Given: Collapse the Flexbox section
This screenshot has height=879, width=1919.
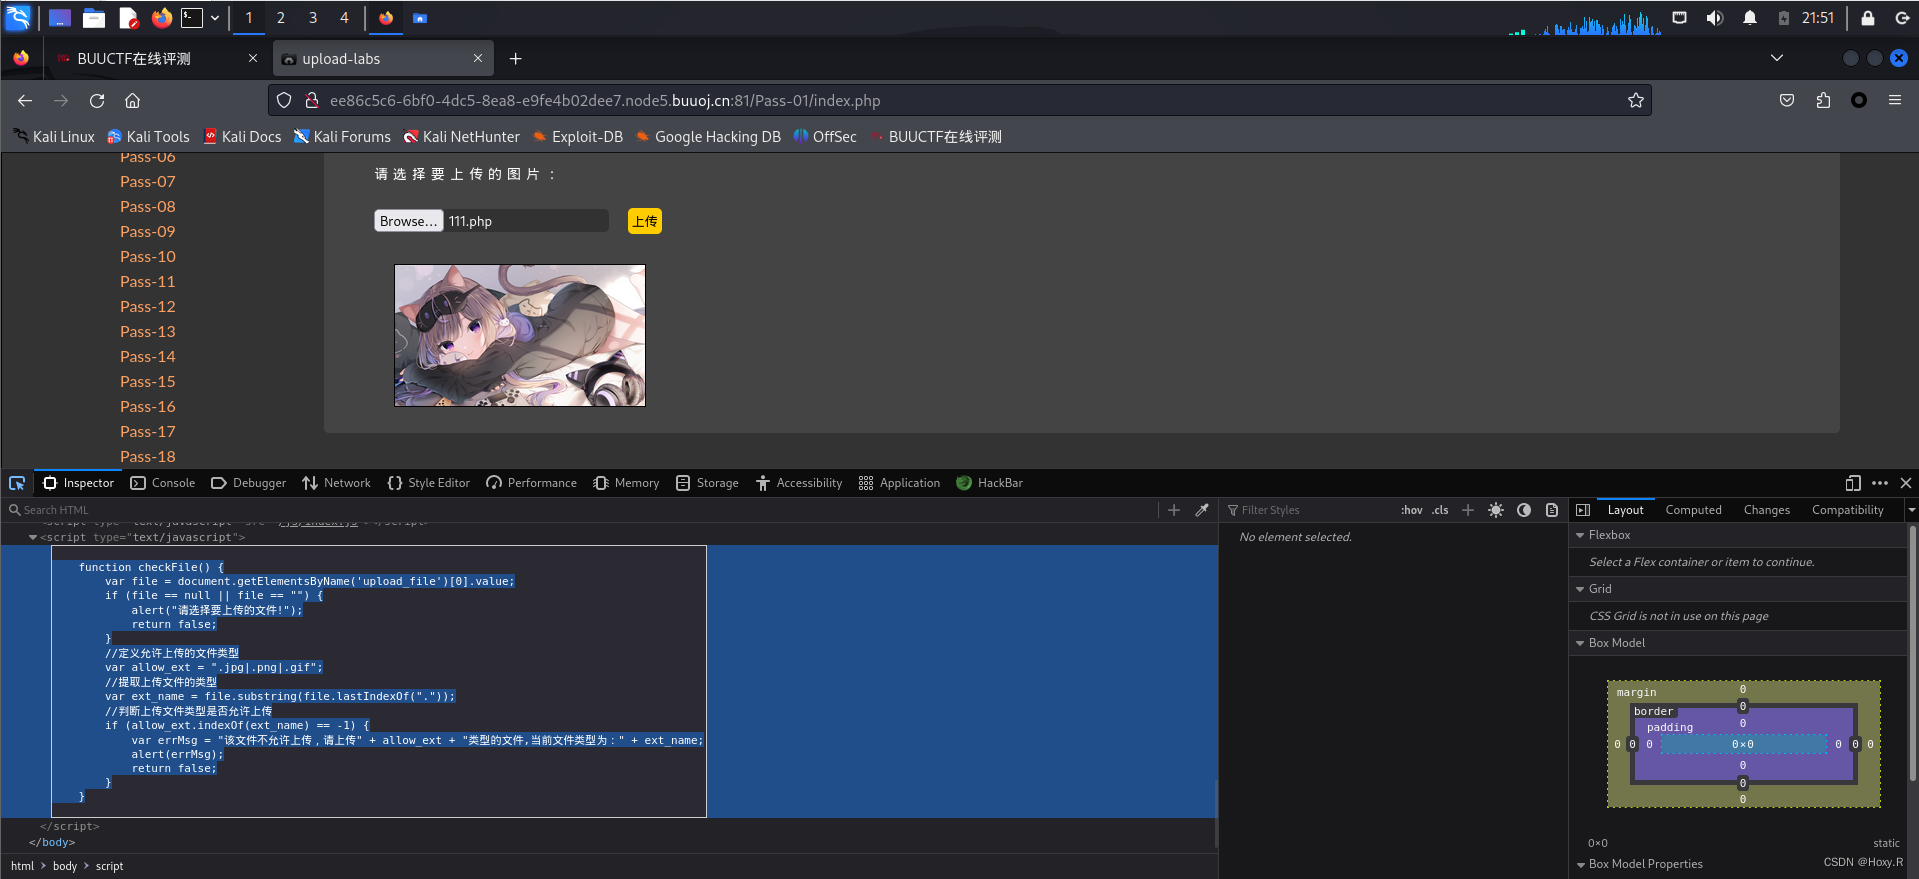Looking at the screenshot, I should (1580, 535).
